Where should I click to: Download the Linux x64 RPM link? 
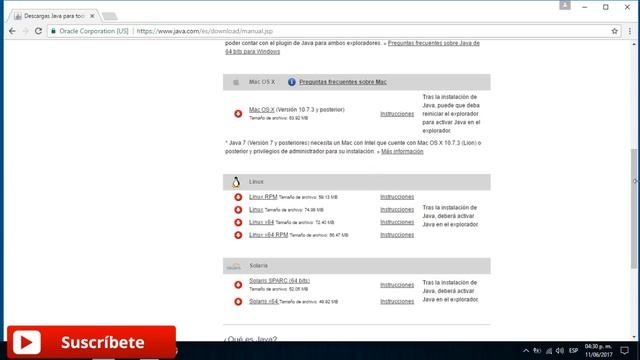[268, 235]
